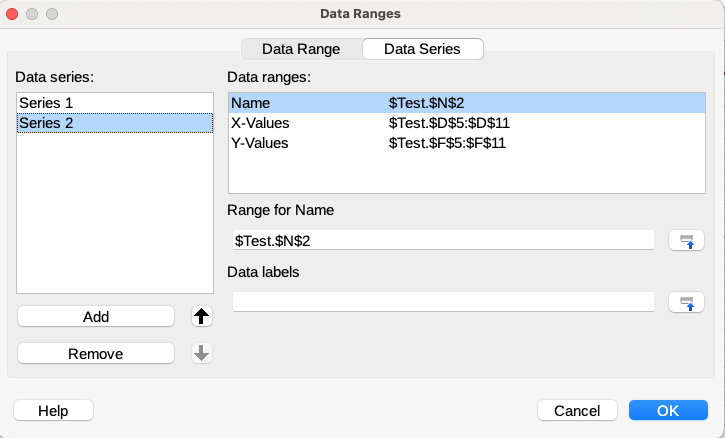Cancel the Data Ranges dialog
725x438 pixels.
(x=576, y=410)
